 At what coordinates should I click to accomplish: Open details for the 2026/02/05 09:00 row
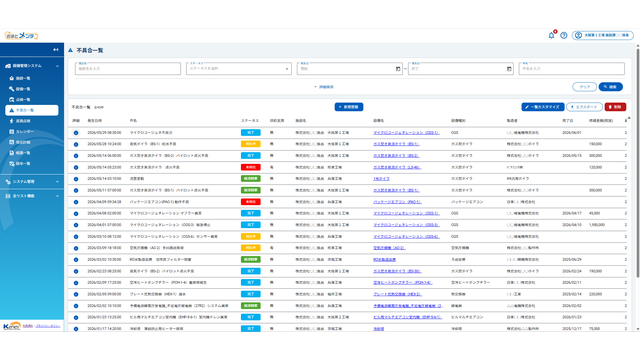[x=76, y=294]
